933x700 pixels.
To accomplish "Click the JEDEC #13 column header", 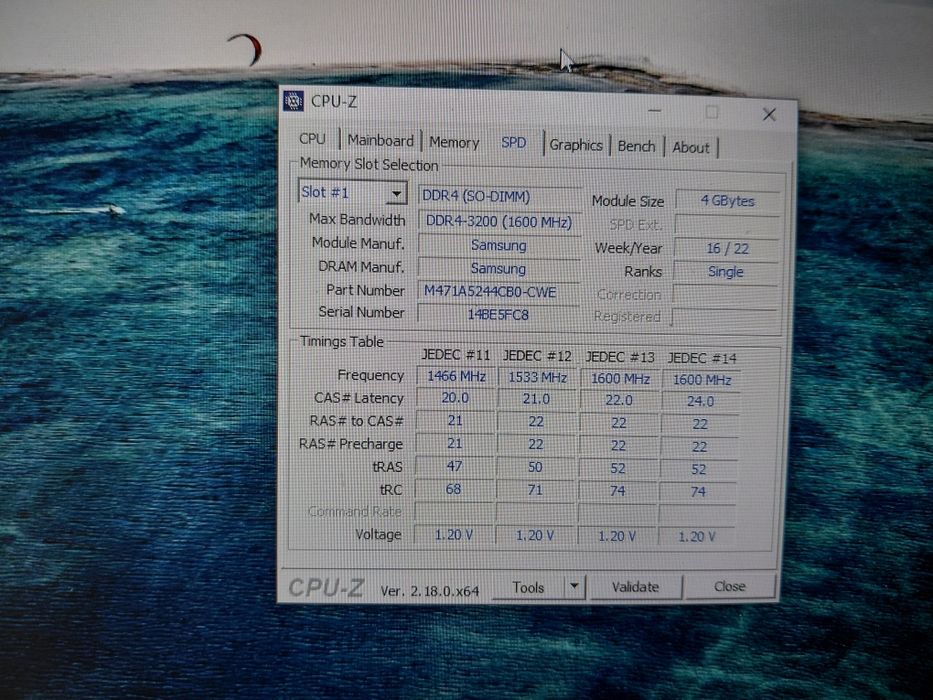I will (x=619, y=357).
